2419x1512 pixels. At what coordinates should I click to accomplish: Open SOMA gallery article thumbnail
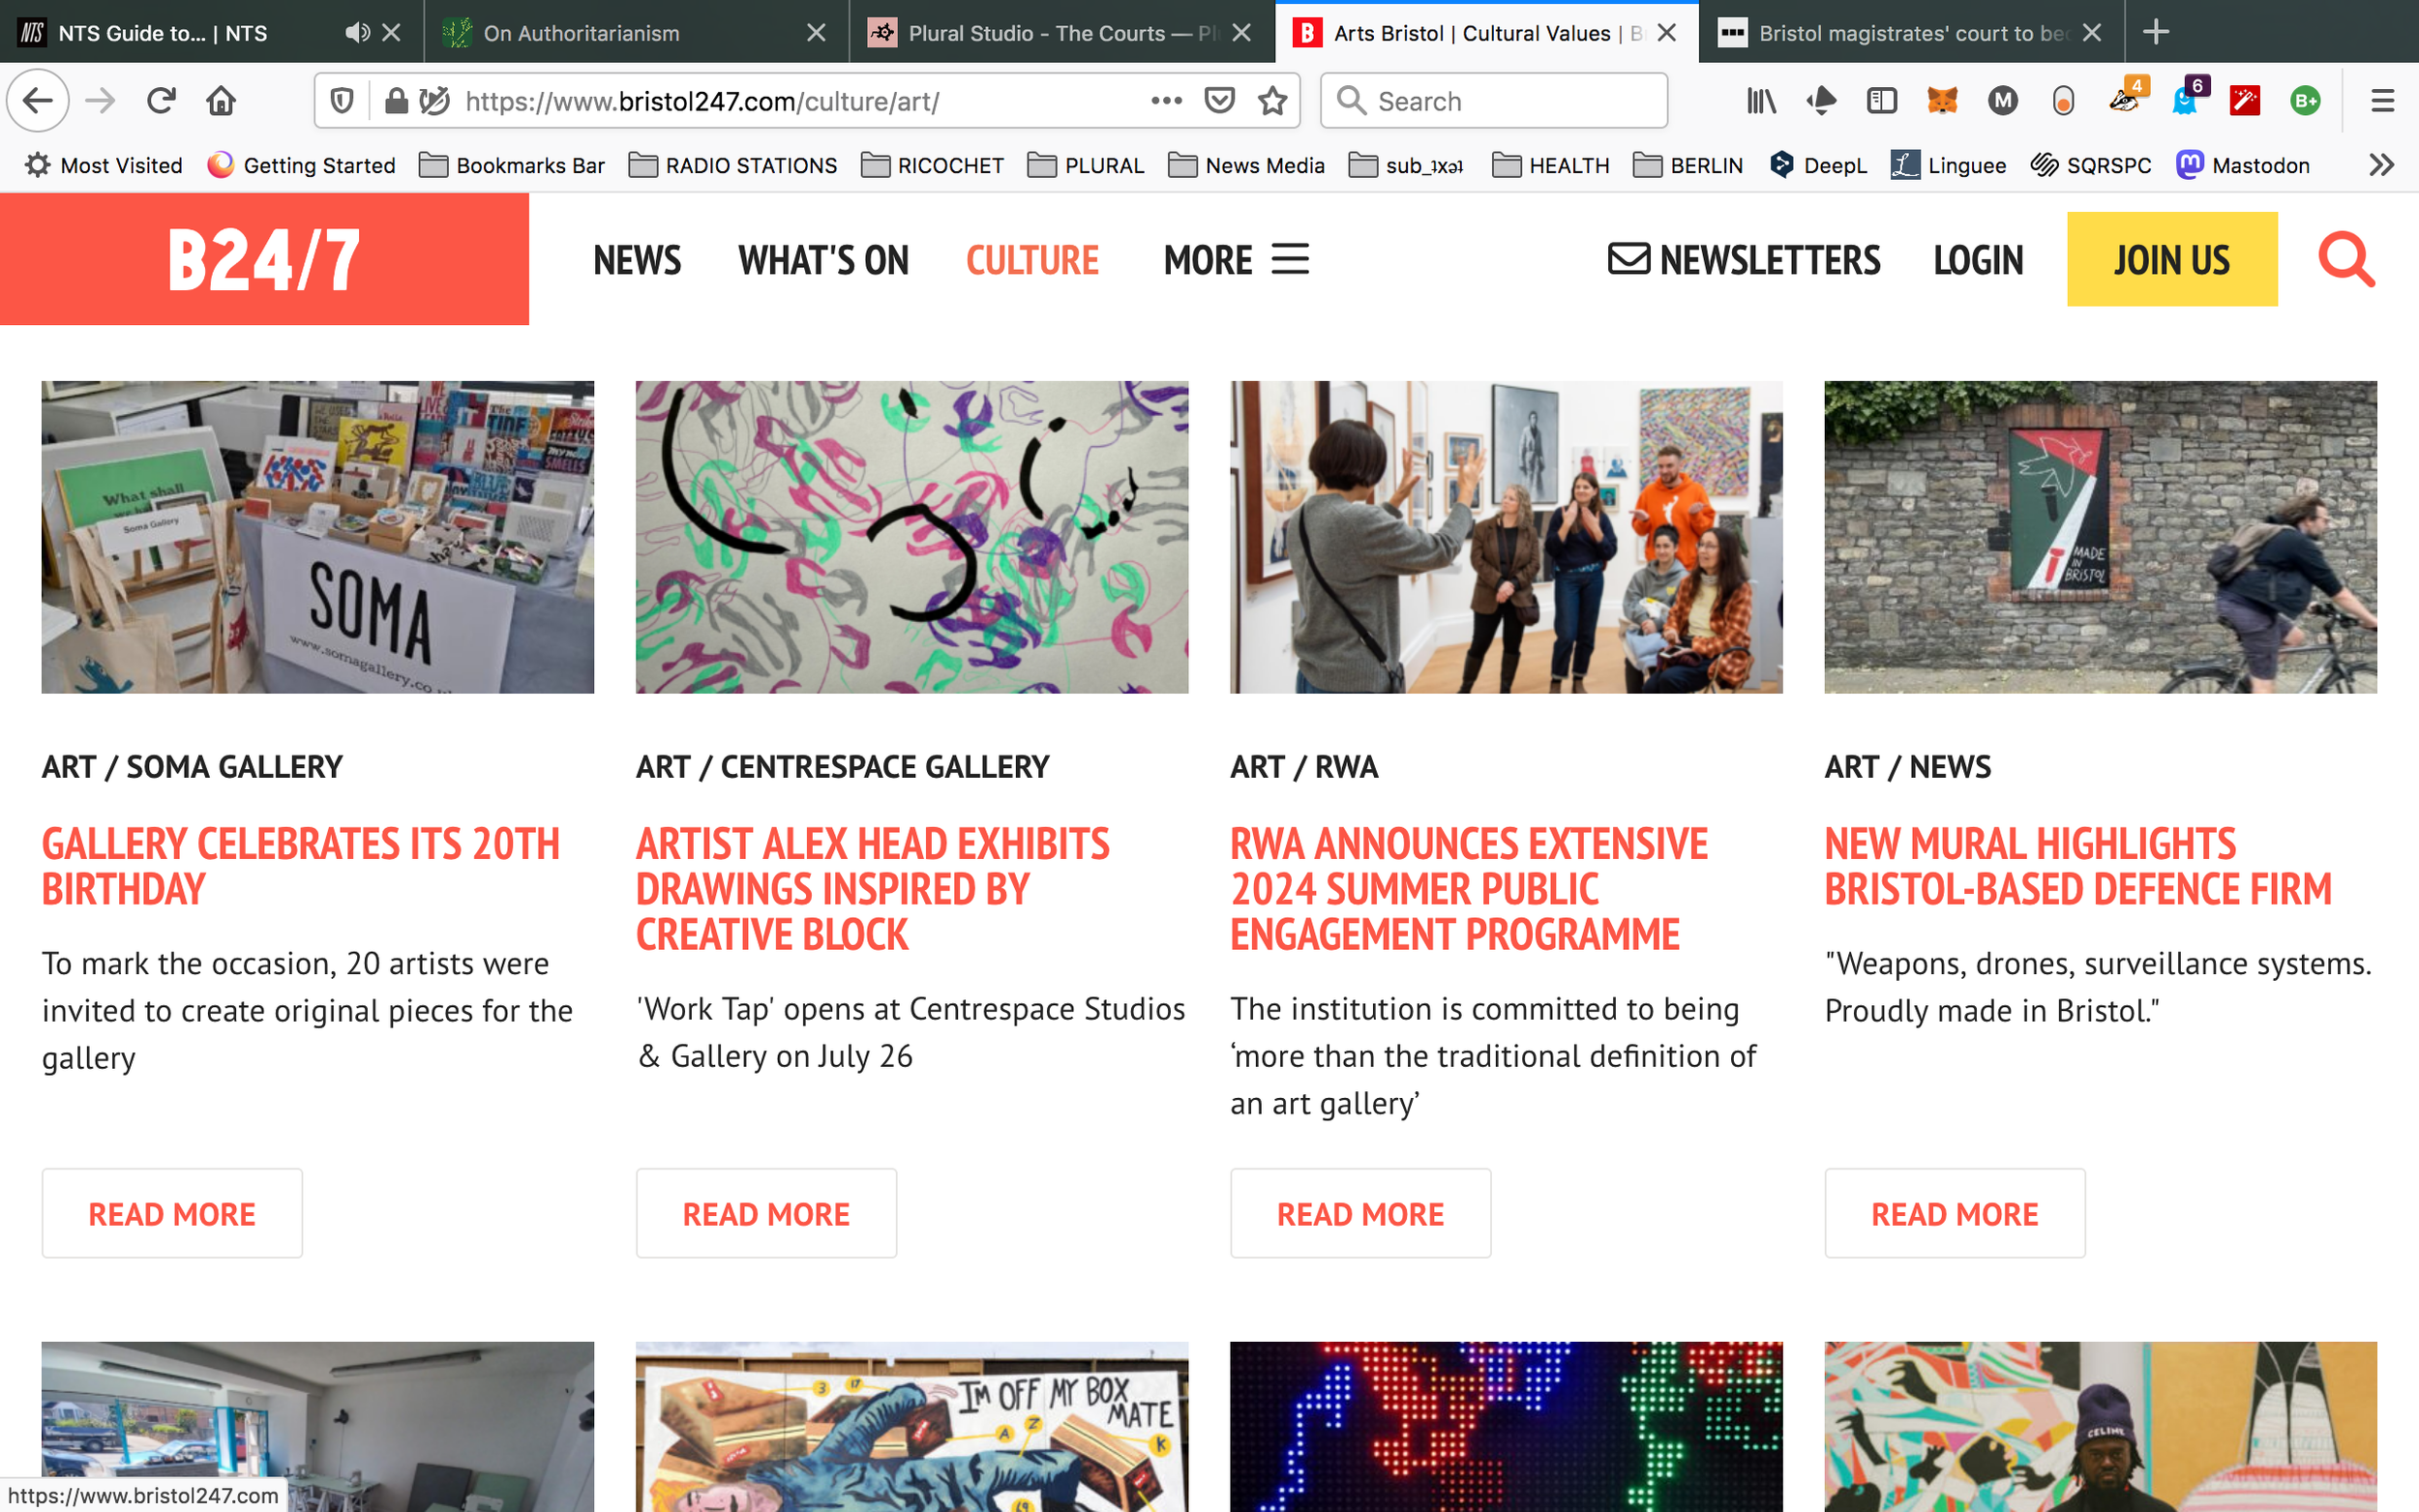pos(318,537)
